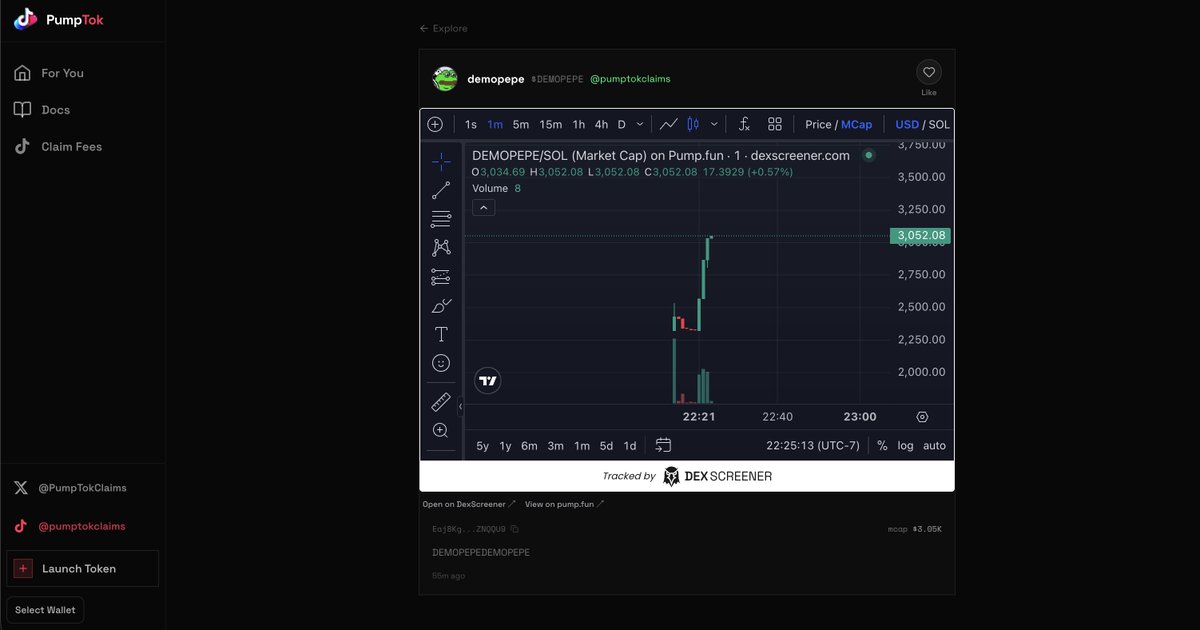Select the 1m chart interval

[495, 125]
